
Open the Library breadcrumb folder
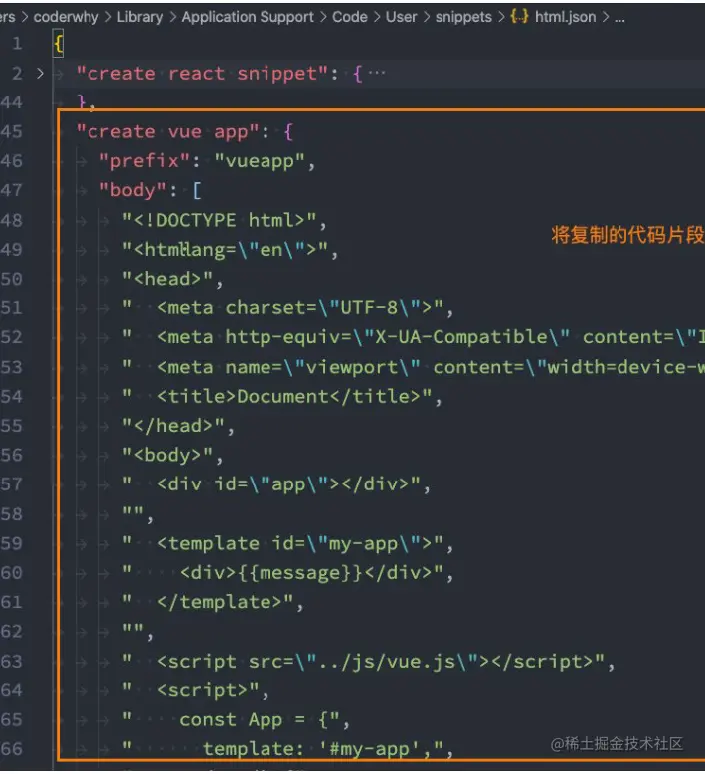coord(140,17)
